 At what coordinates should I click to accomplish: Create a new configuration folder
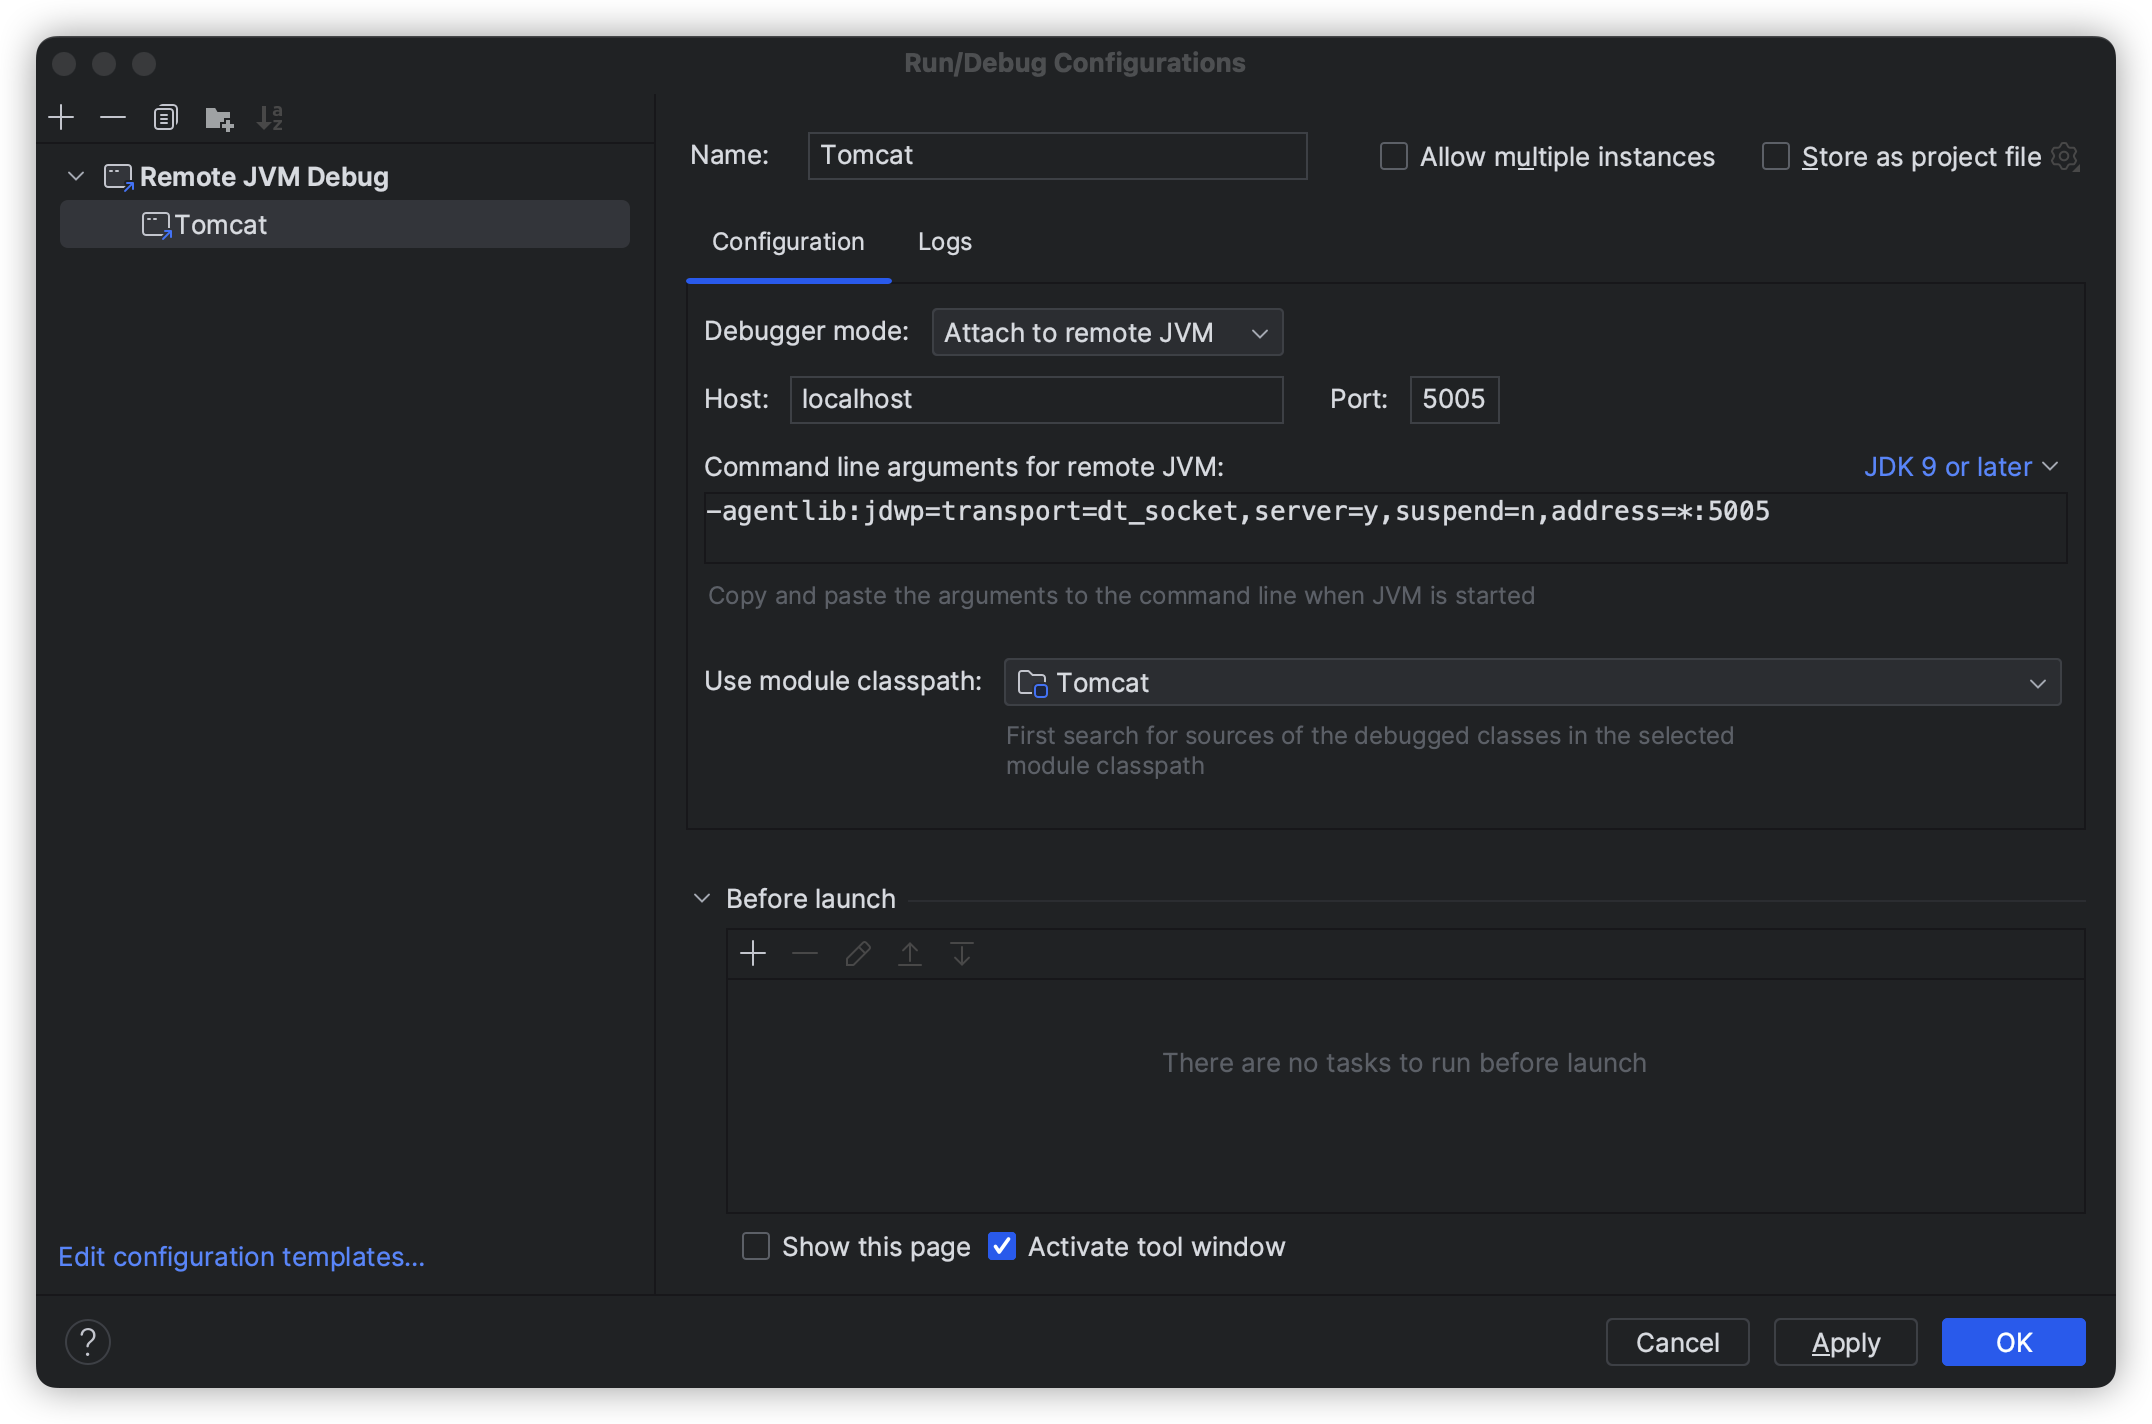pos(219,118)
